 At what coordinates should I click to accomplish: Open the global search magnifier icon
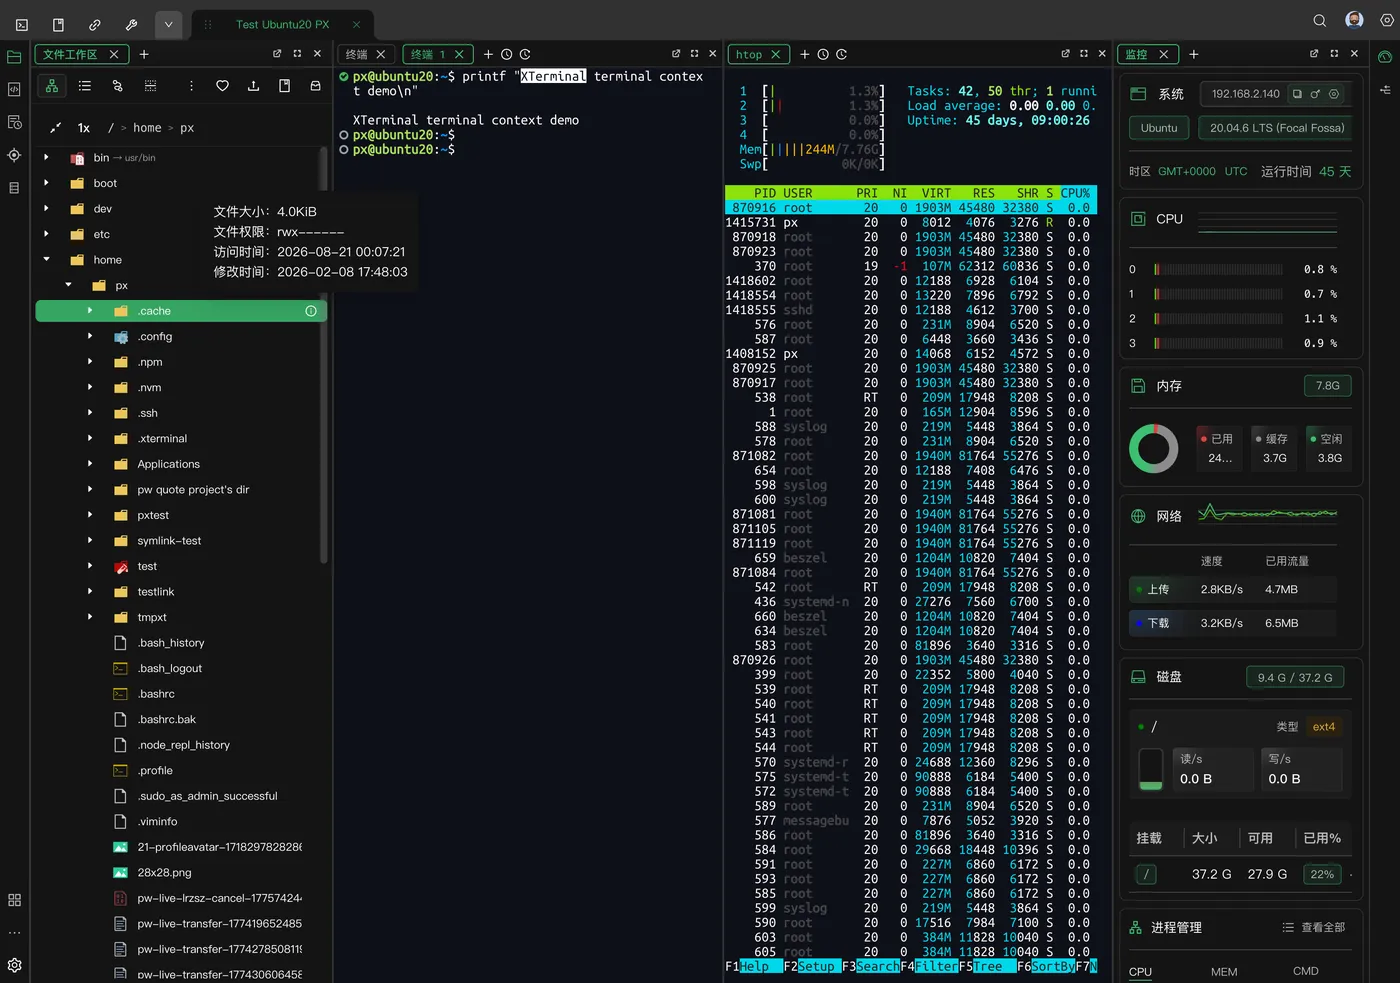[1320, 21]
